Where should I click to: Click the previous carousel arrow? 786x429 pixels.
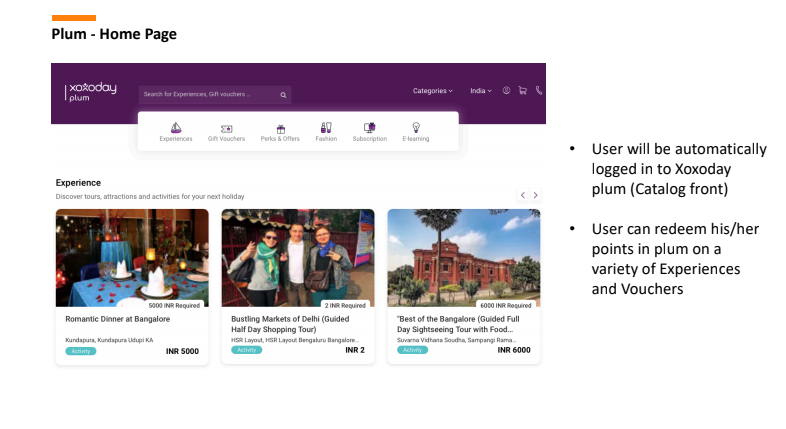click(x=523, y=195)
